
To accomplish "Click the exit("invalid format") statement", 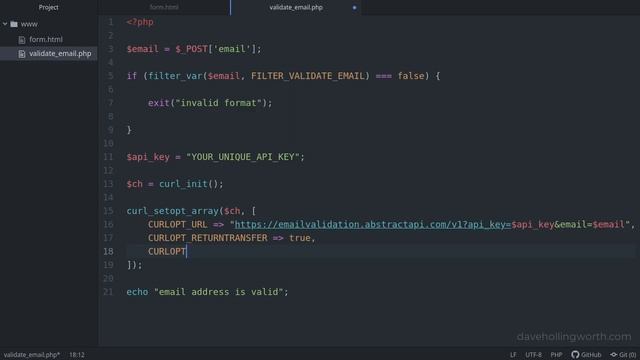I will pyautogui.click(x=210, y=103).
